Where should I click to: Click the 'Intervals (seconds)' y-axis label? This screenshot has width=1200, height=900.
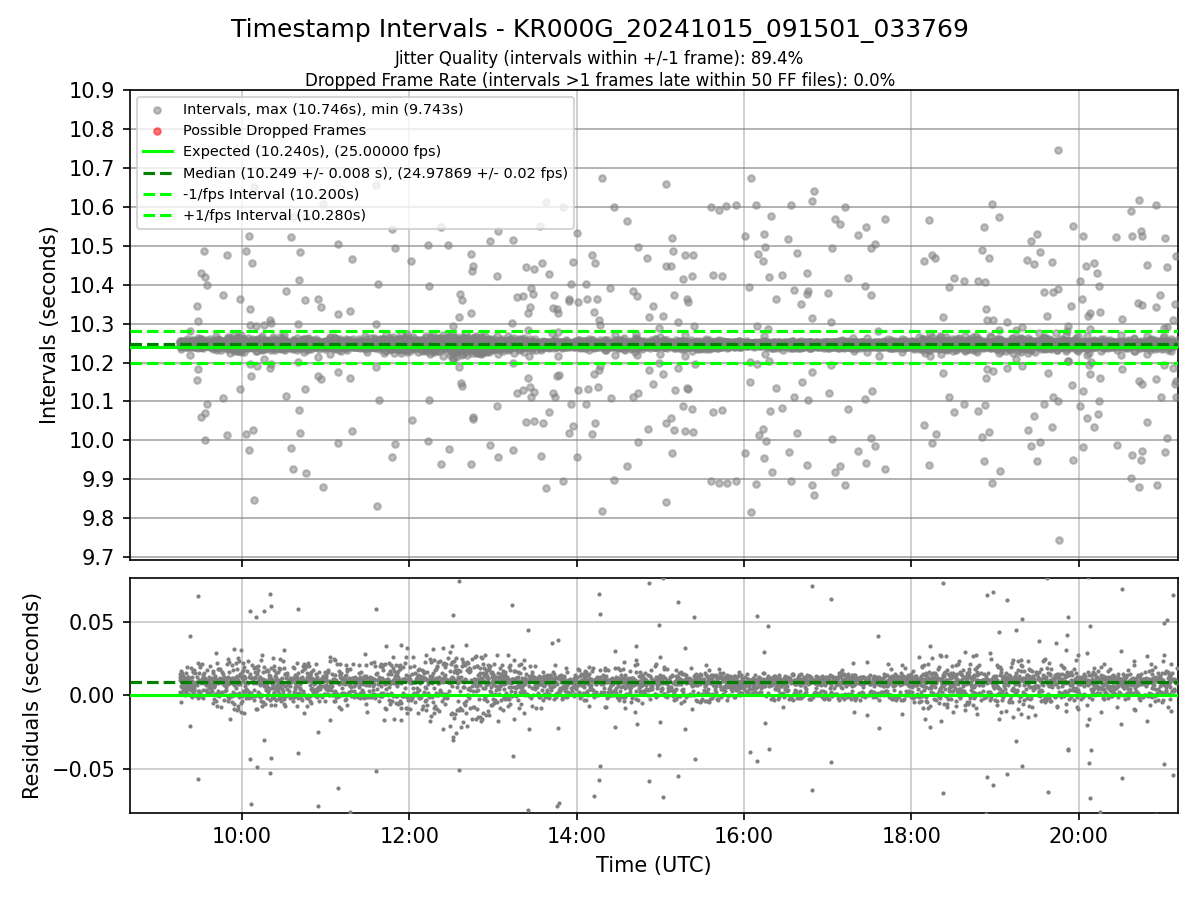point(49,325)
